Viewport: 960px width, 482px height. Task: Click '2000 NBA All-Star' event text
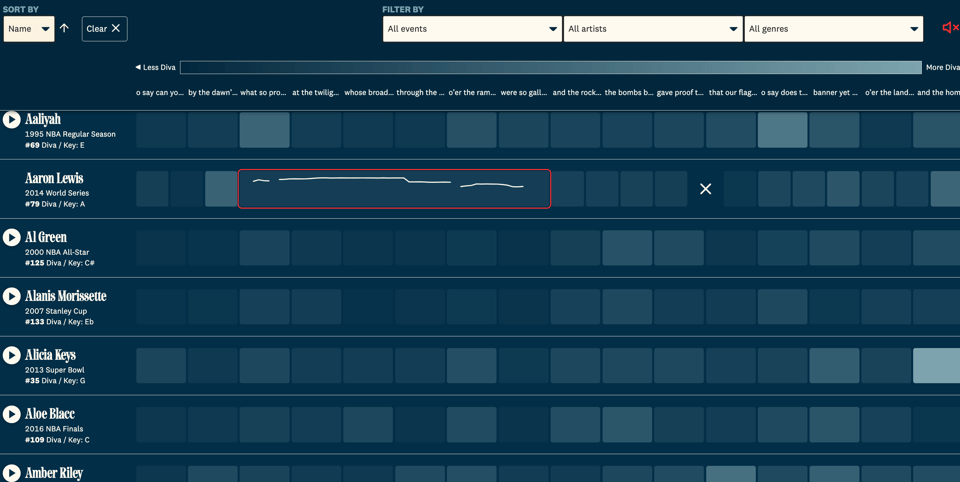(x=57, y=252)
